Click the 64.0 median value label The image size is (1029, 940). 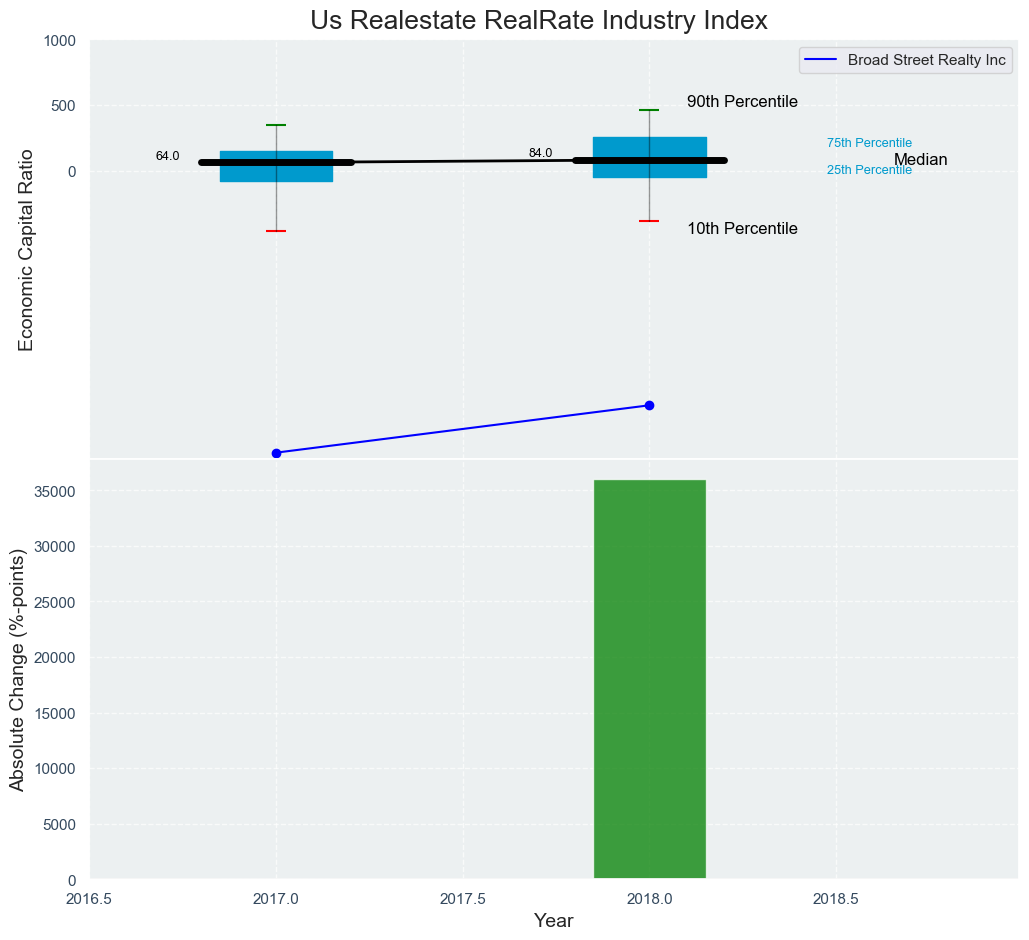(x=167, y=156)
